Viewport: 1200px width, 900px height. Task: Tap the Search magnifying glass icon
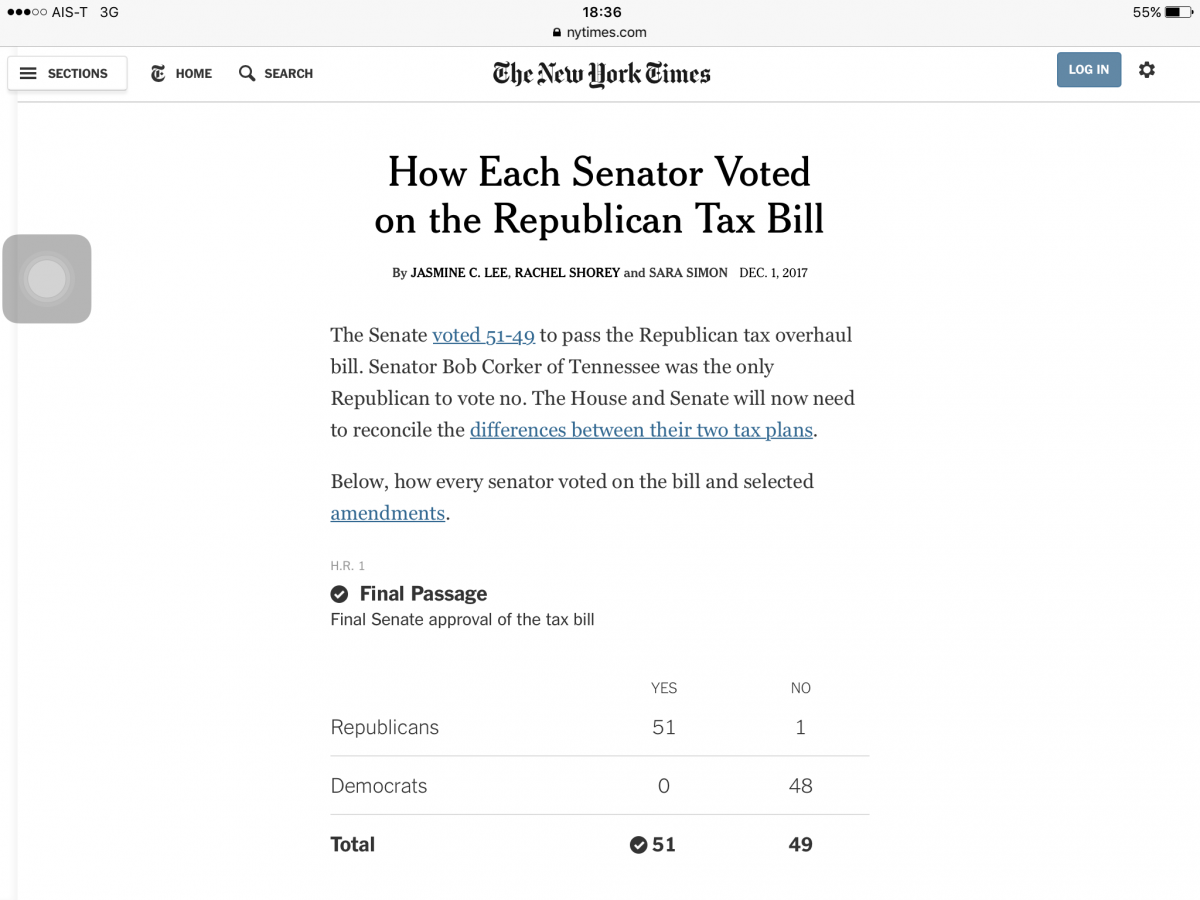247,74
